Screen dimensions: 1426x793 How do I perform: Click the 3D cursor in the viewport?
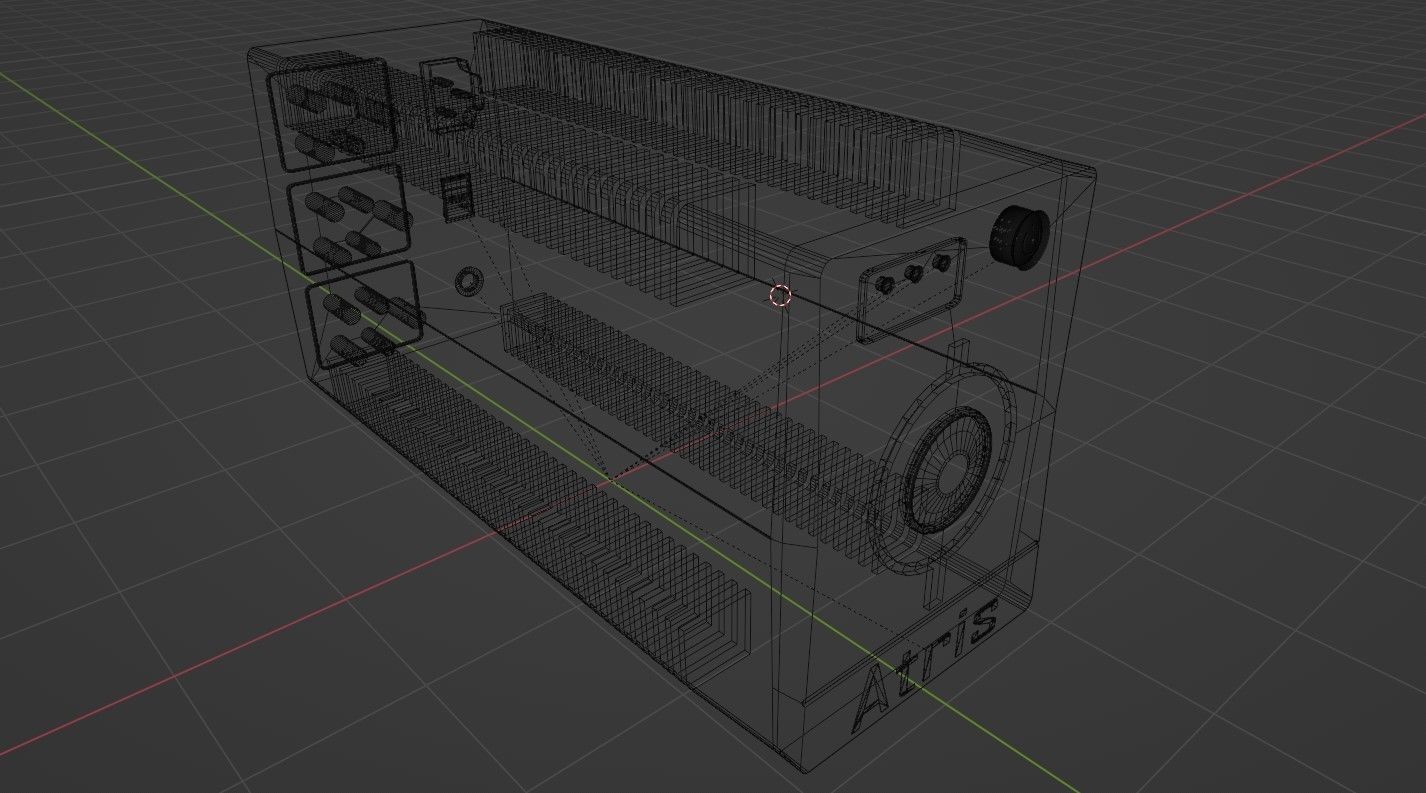pyautogui.click(x=781, y=295)
